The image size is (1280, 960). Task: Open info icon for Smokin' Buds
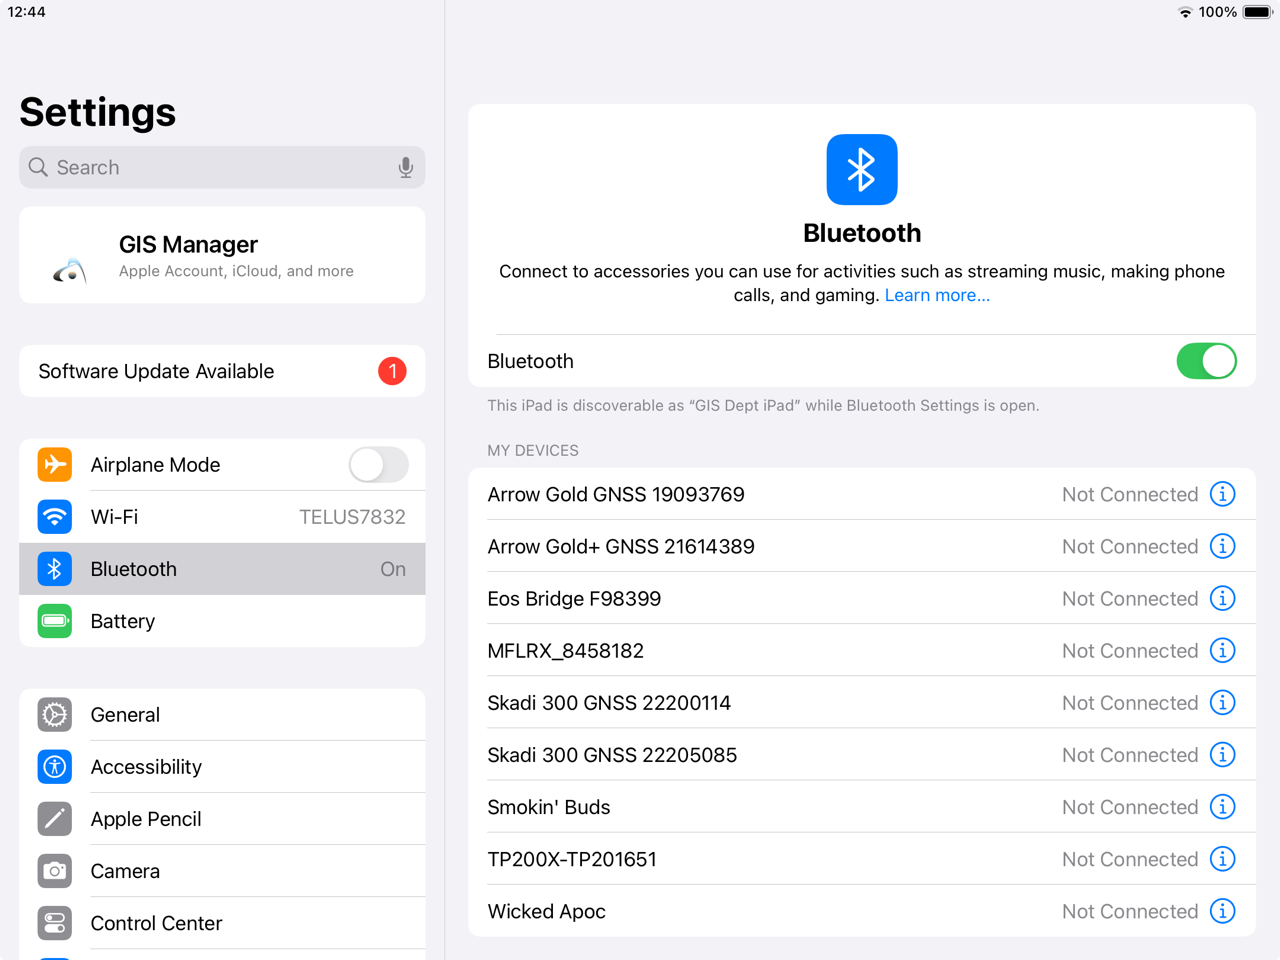click(1222, 806)
